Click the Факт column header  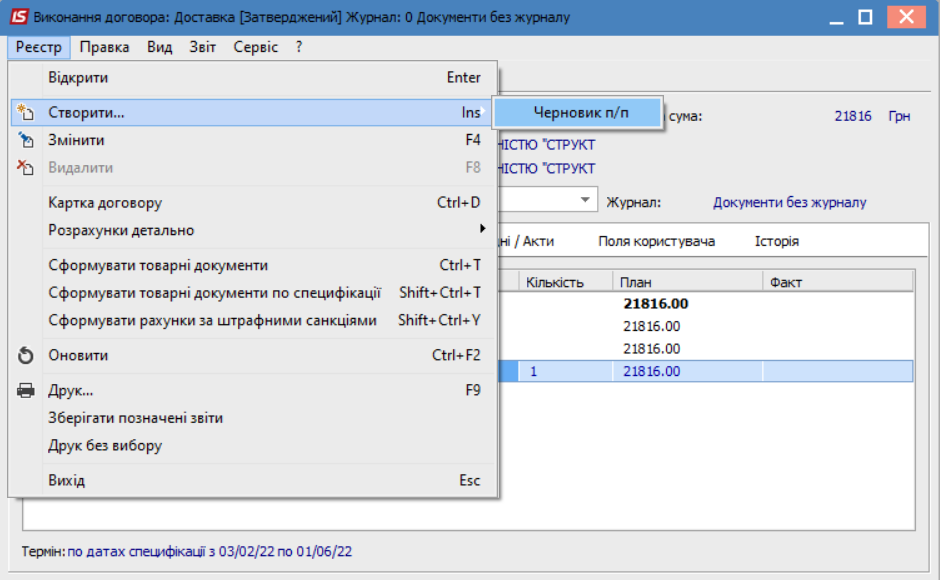(837, 282)
